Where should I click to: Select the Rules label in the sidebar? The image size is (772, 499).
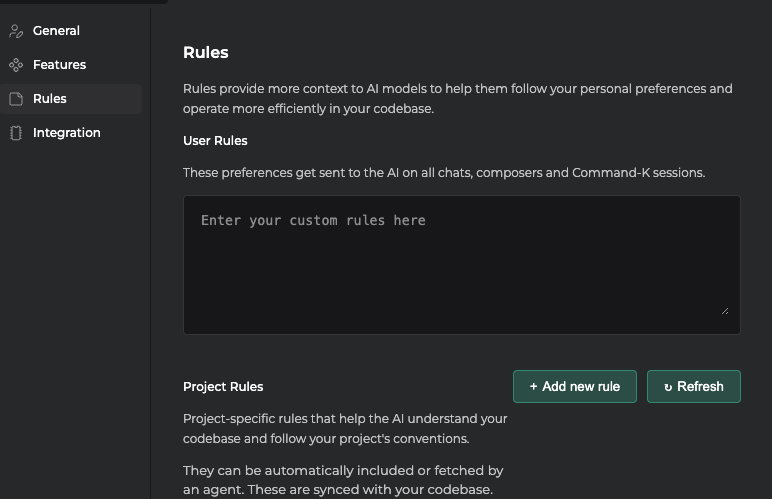click(x=50, y=99)
